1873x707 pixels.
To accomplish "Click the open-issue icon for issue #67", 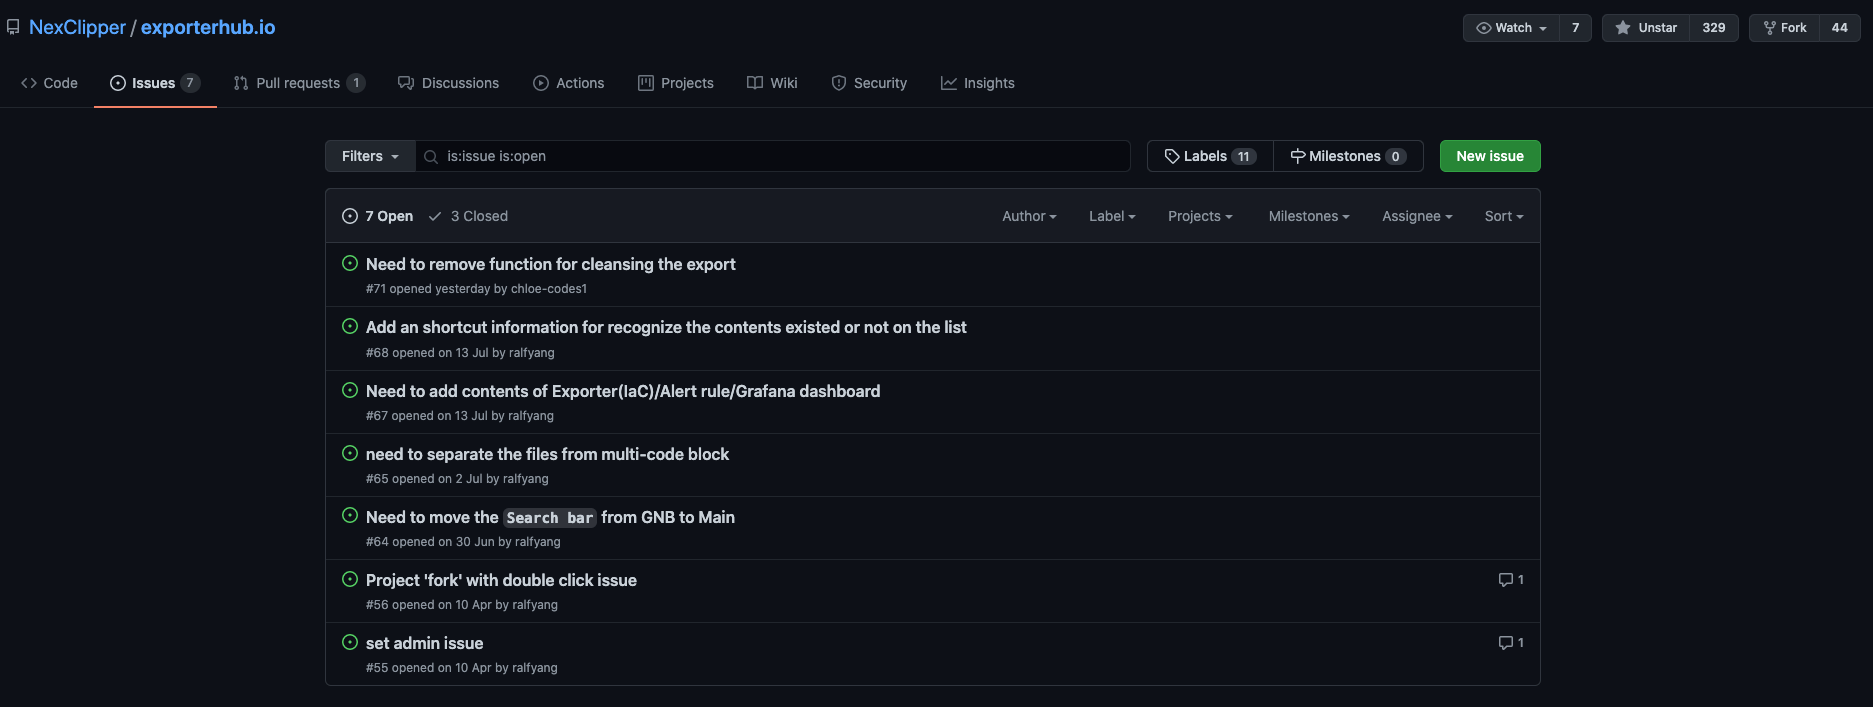I will pos(350,390).
